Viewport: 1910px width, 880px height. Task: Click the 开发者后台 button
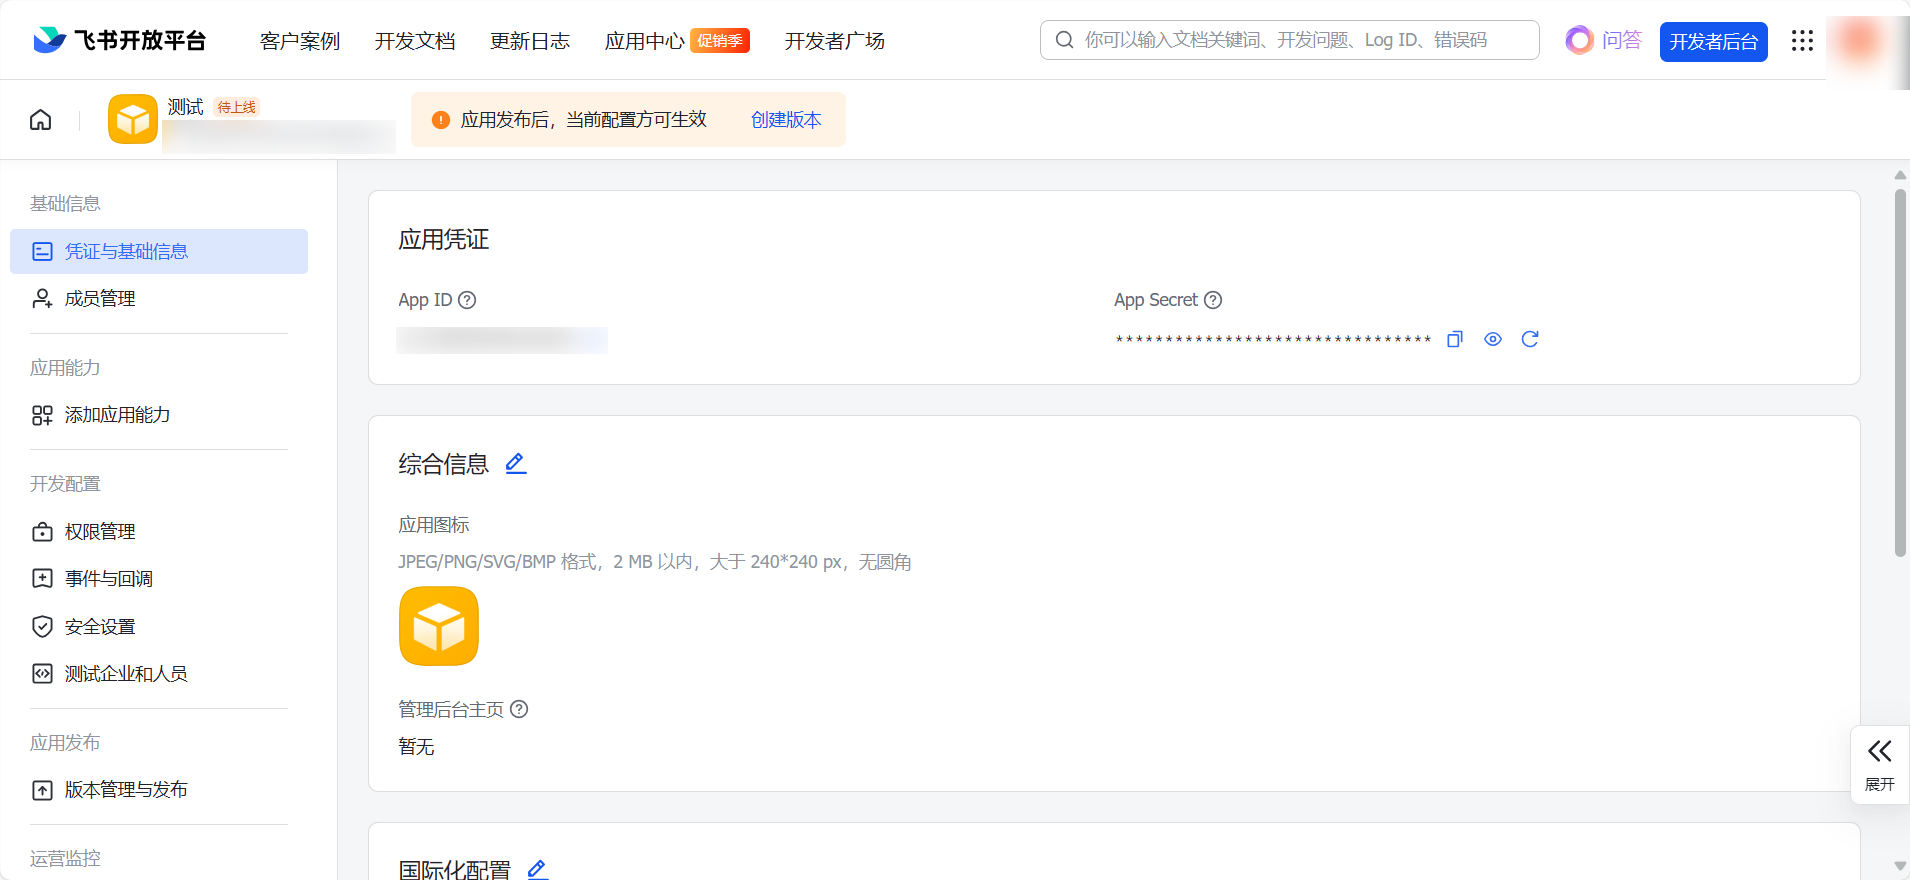1714,42
